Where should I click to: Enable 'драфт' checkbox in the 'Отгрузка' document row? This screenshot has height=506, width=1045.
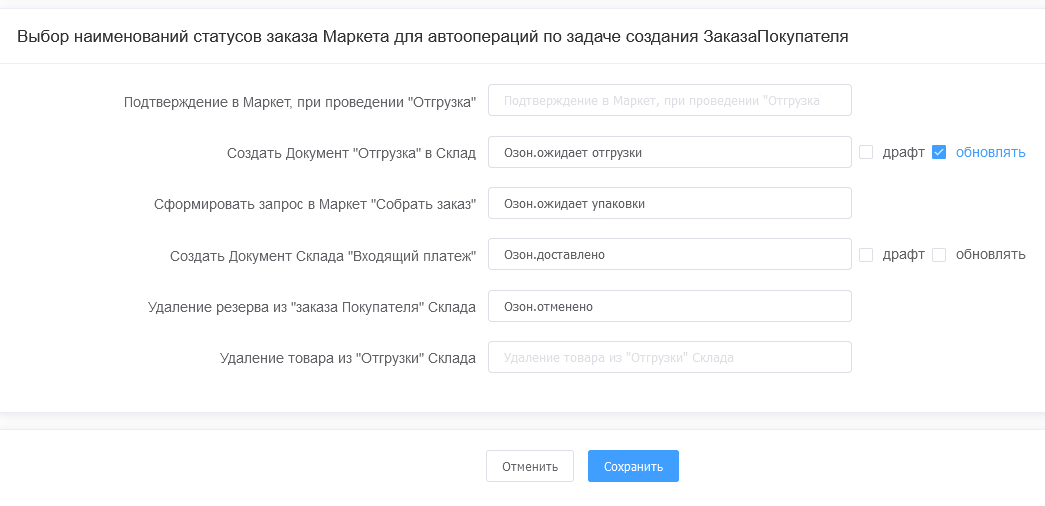point(866,153)
